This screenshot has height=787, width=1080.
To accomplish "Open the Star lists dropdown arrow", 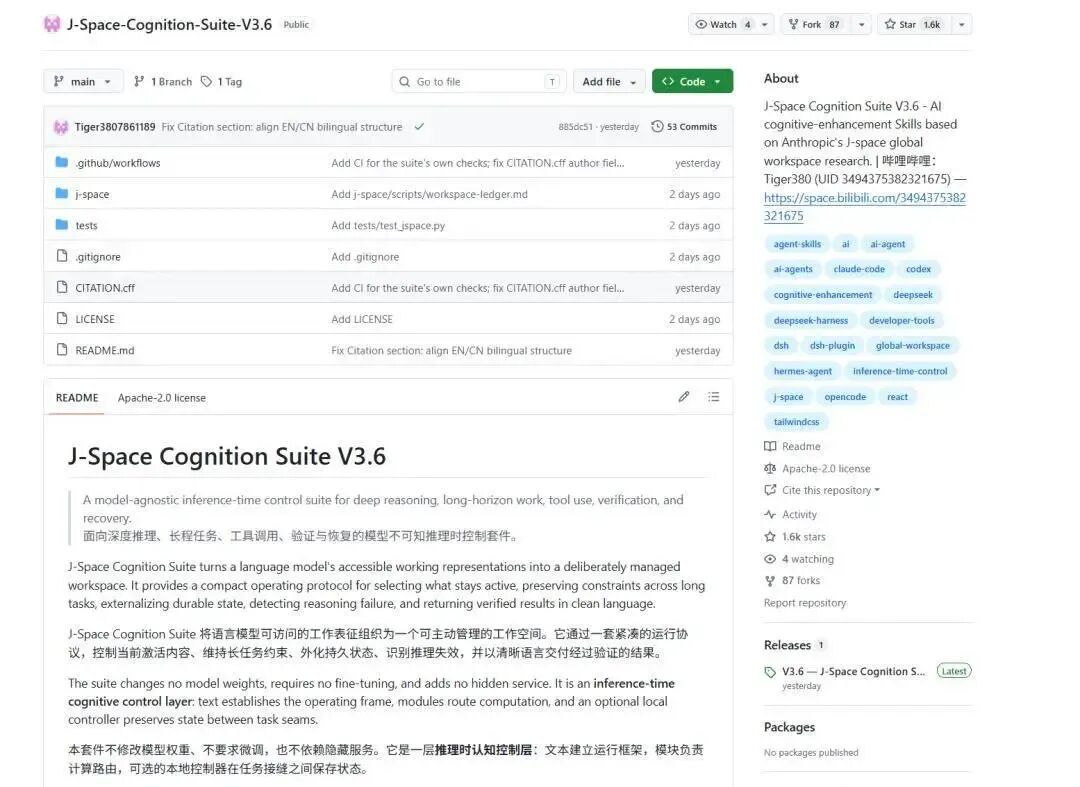I will pyautogui.click(x=962, y=24).
